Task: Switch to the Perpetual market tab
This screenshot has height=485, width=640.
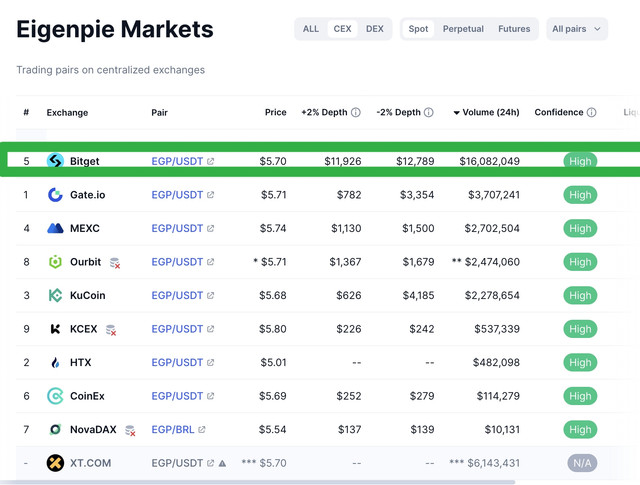Action: point(463,29)
